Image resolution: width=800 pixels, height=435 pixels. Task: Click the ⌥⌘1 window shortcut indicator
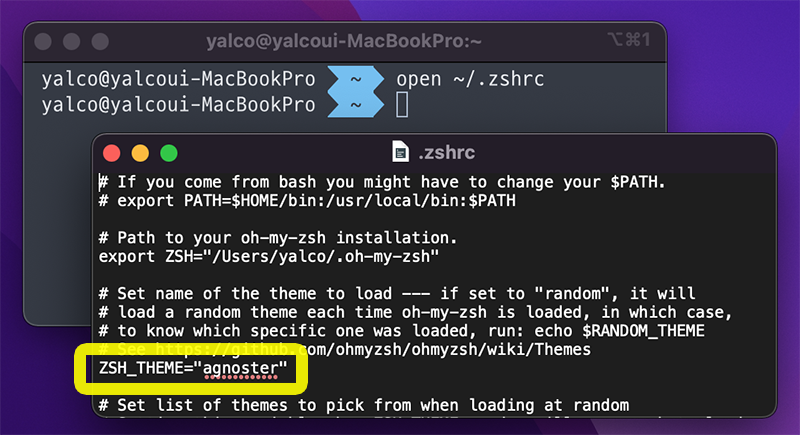point(629,39)
